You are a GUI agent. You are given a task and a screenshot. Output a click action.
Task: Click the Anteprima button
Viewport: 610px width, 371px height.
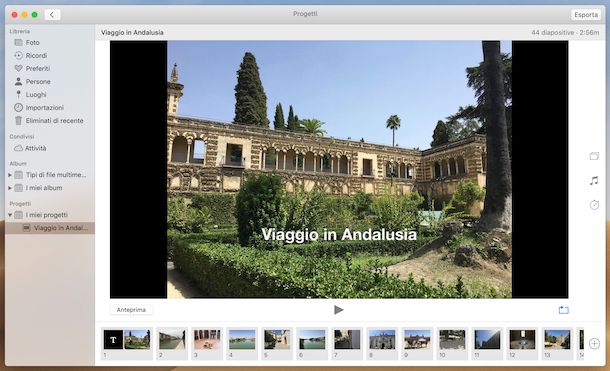click(x=131, y=310)
